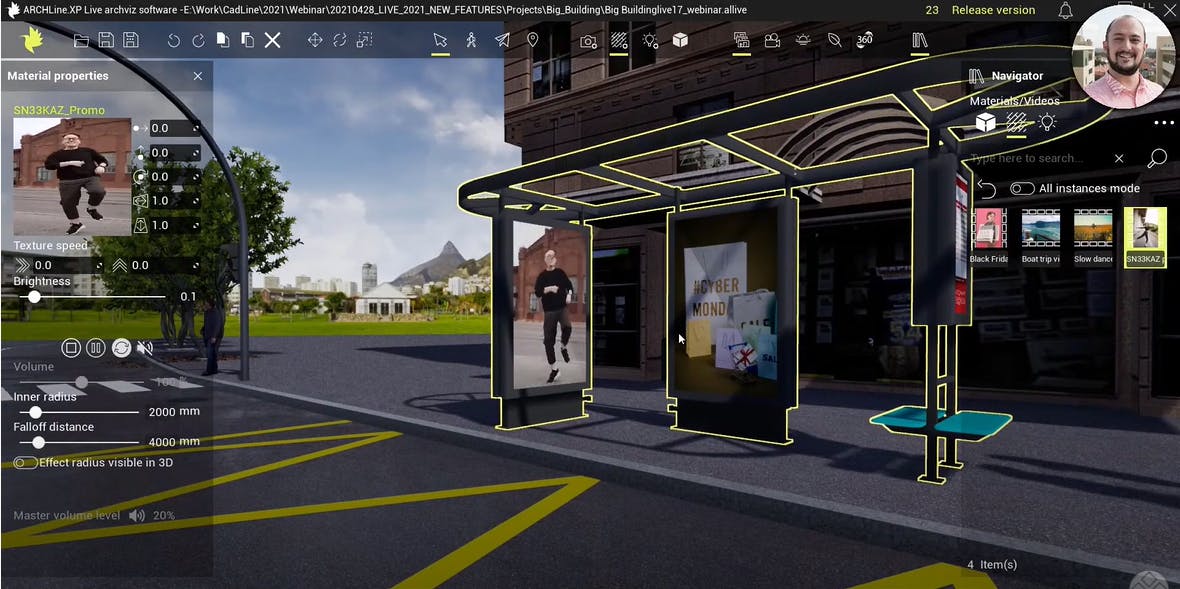Close the Material properties panel
This screenshot has height=589, width=1180.
pyautogui.click(x=197, y=76)
